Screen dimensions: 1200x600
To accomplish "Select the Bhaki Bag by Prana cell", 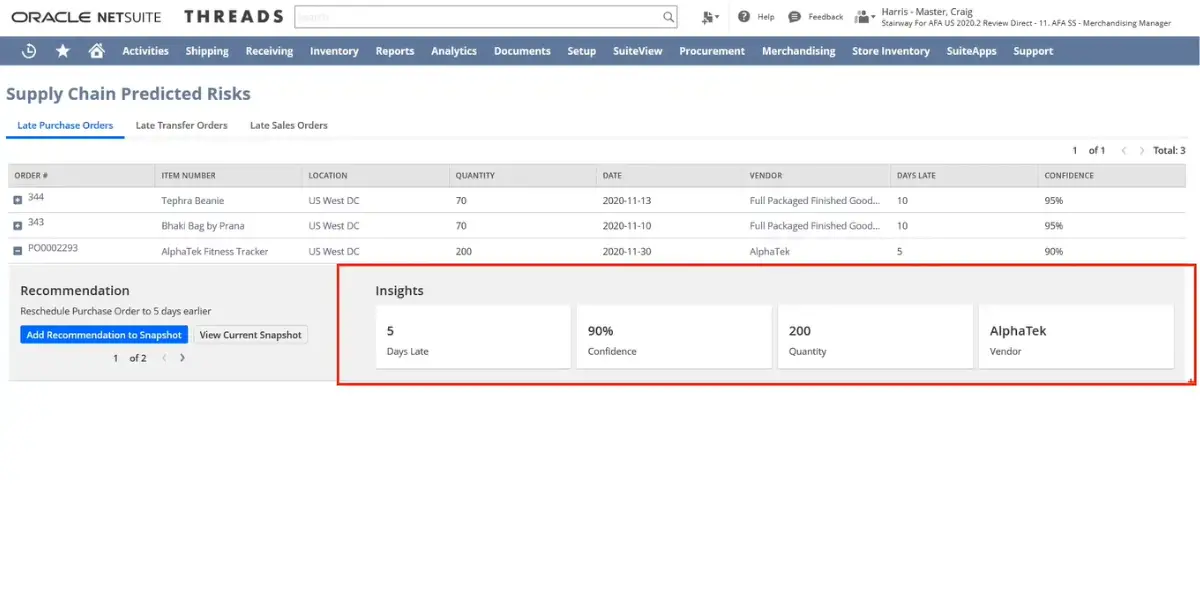I will pyautogui.click(x=203, y=226).
